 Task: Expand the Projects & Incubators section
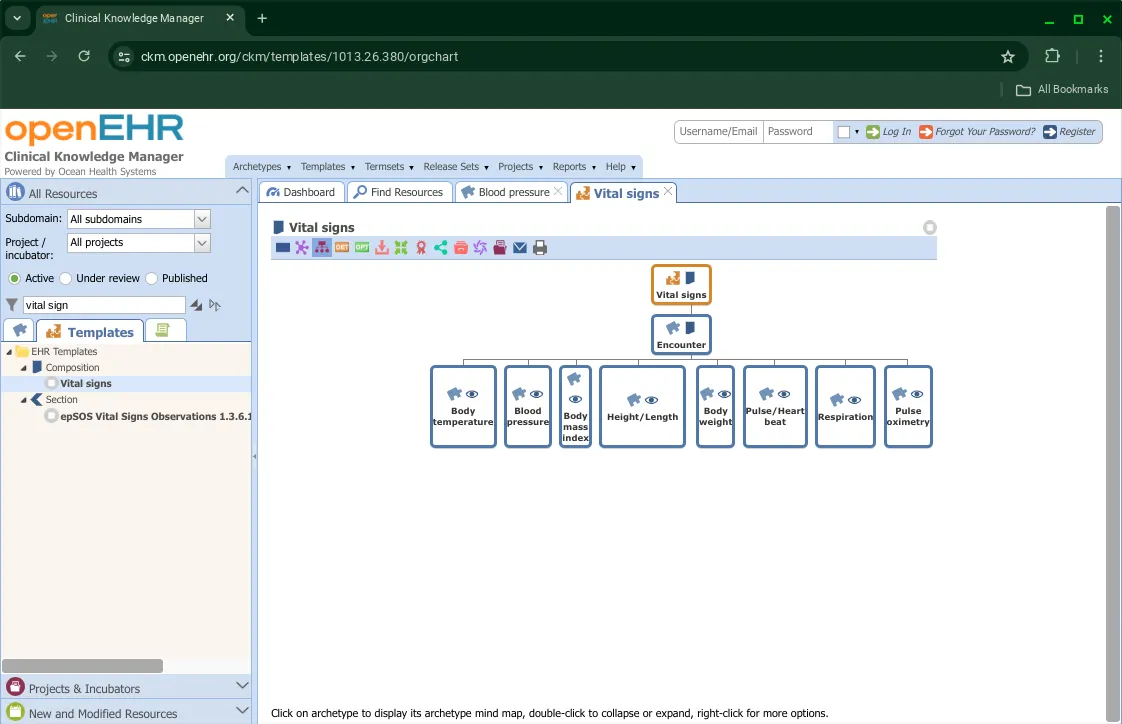[240, 687]
